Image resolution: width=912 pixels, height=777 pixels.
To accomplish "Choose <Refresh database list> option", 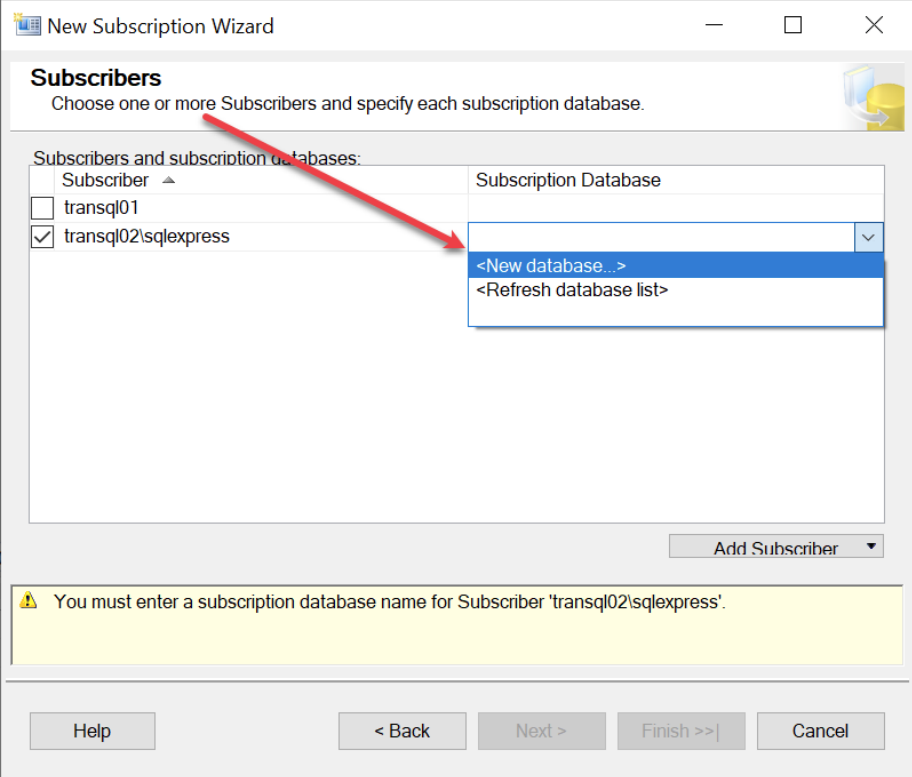I will click(675, 290).
